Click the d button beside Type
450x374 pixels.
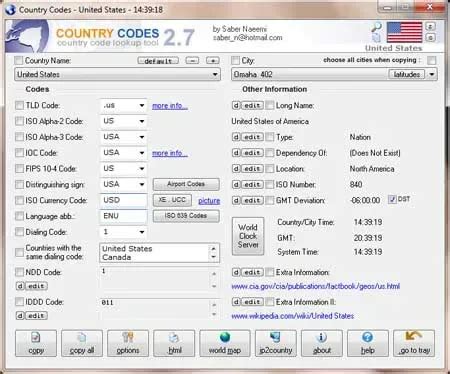236,137
